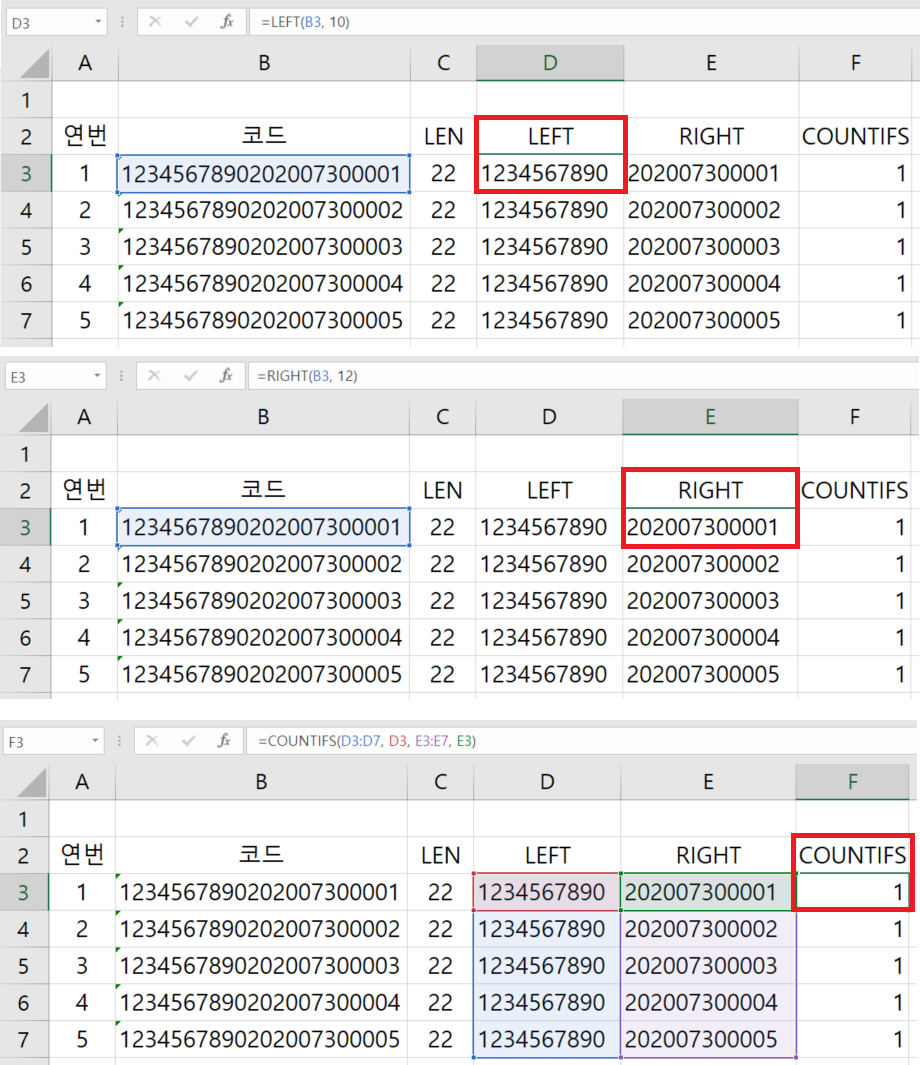Select column C header in the RIGHT formula sheet

coord(443,417)
